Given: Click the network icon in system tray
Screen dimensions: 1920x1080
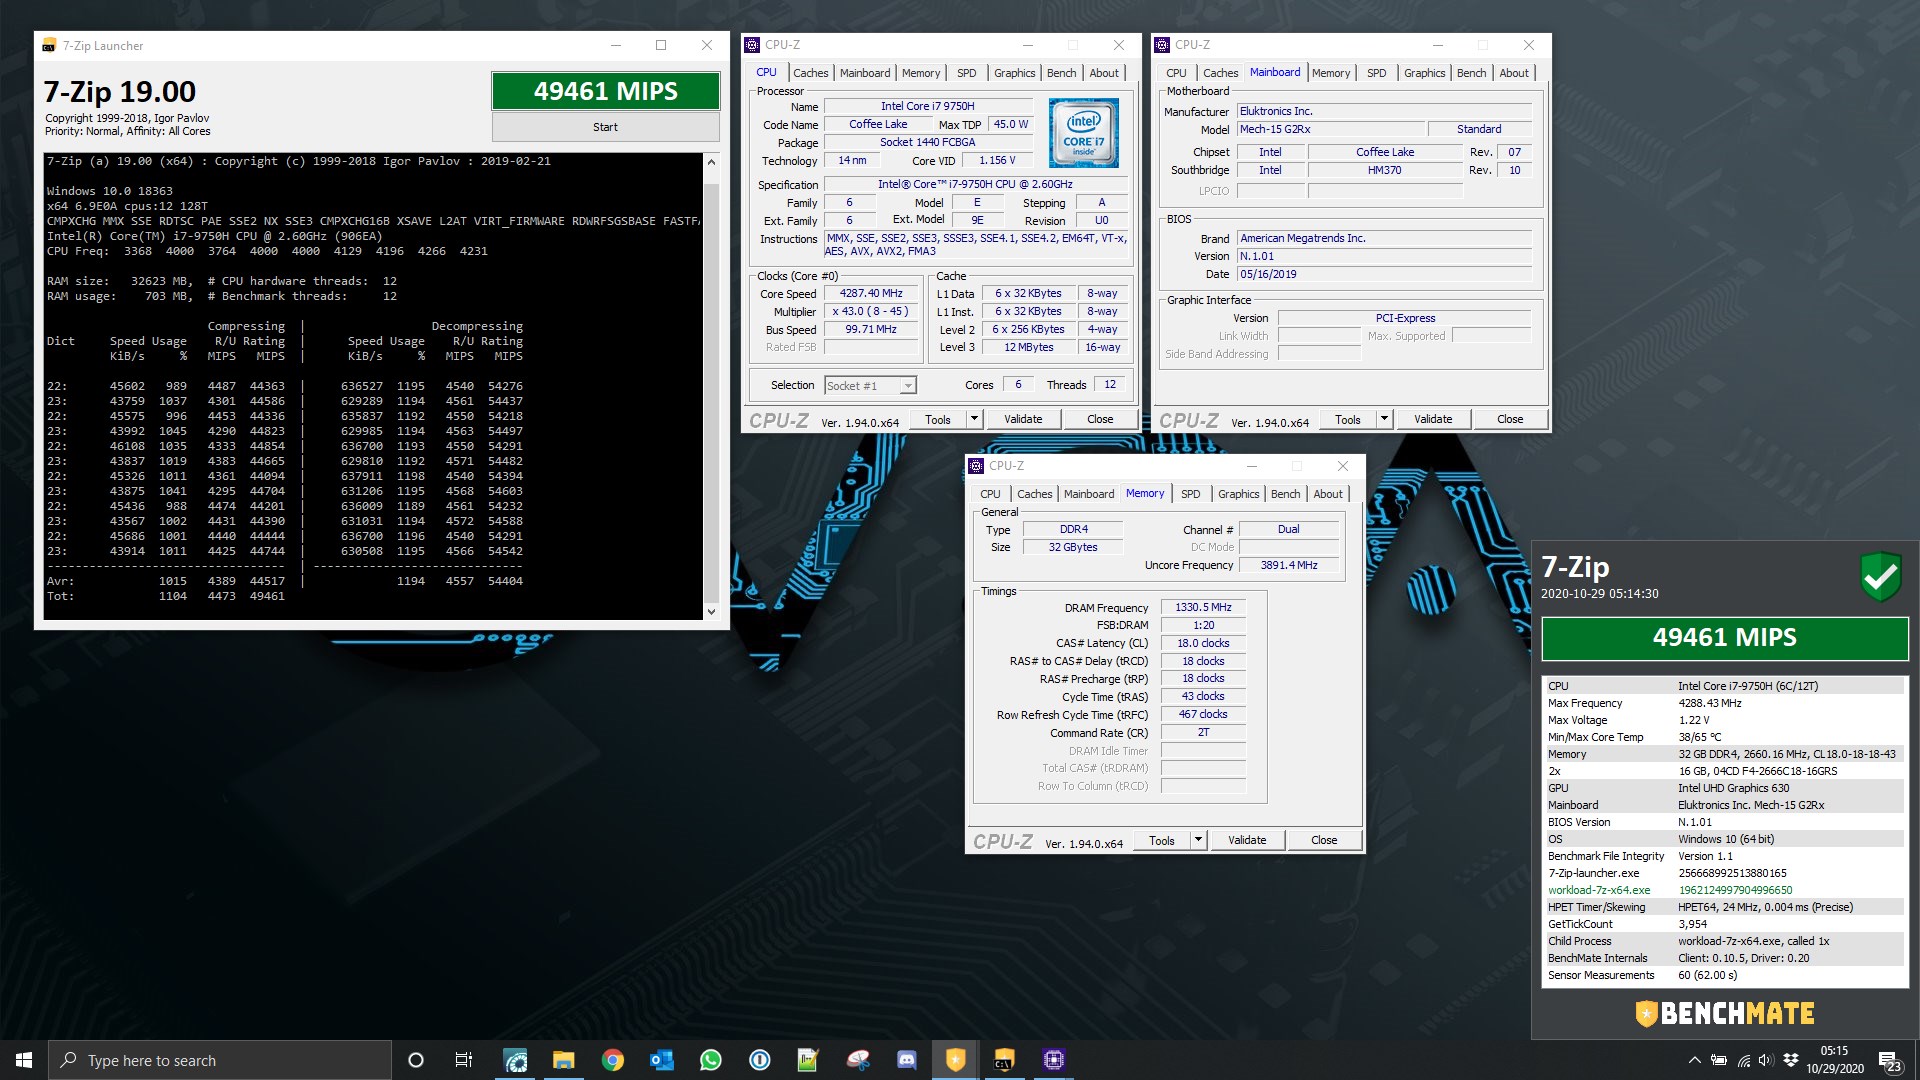Looking at the screenshot, I should pyautogui.click(x=1743, y=1060).
